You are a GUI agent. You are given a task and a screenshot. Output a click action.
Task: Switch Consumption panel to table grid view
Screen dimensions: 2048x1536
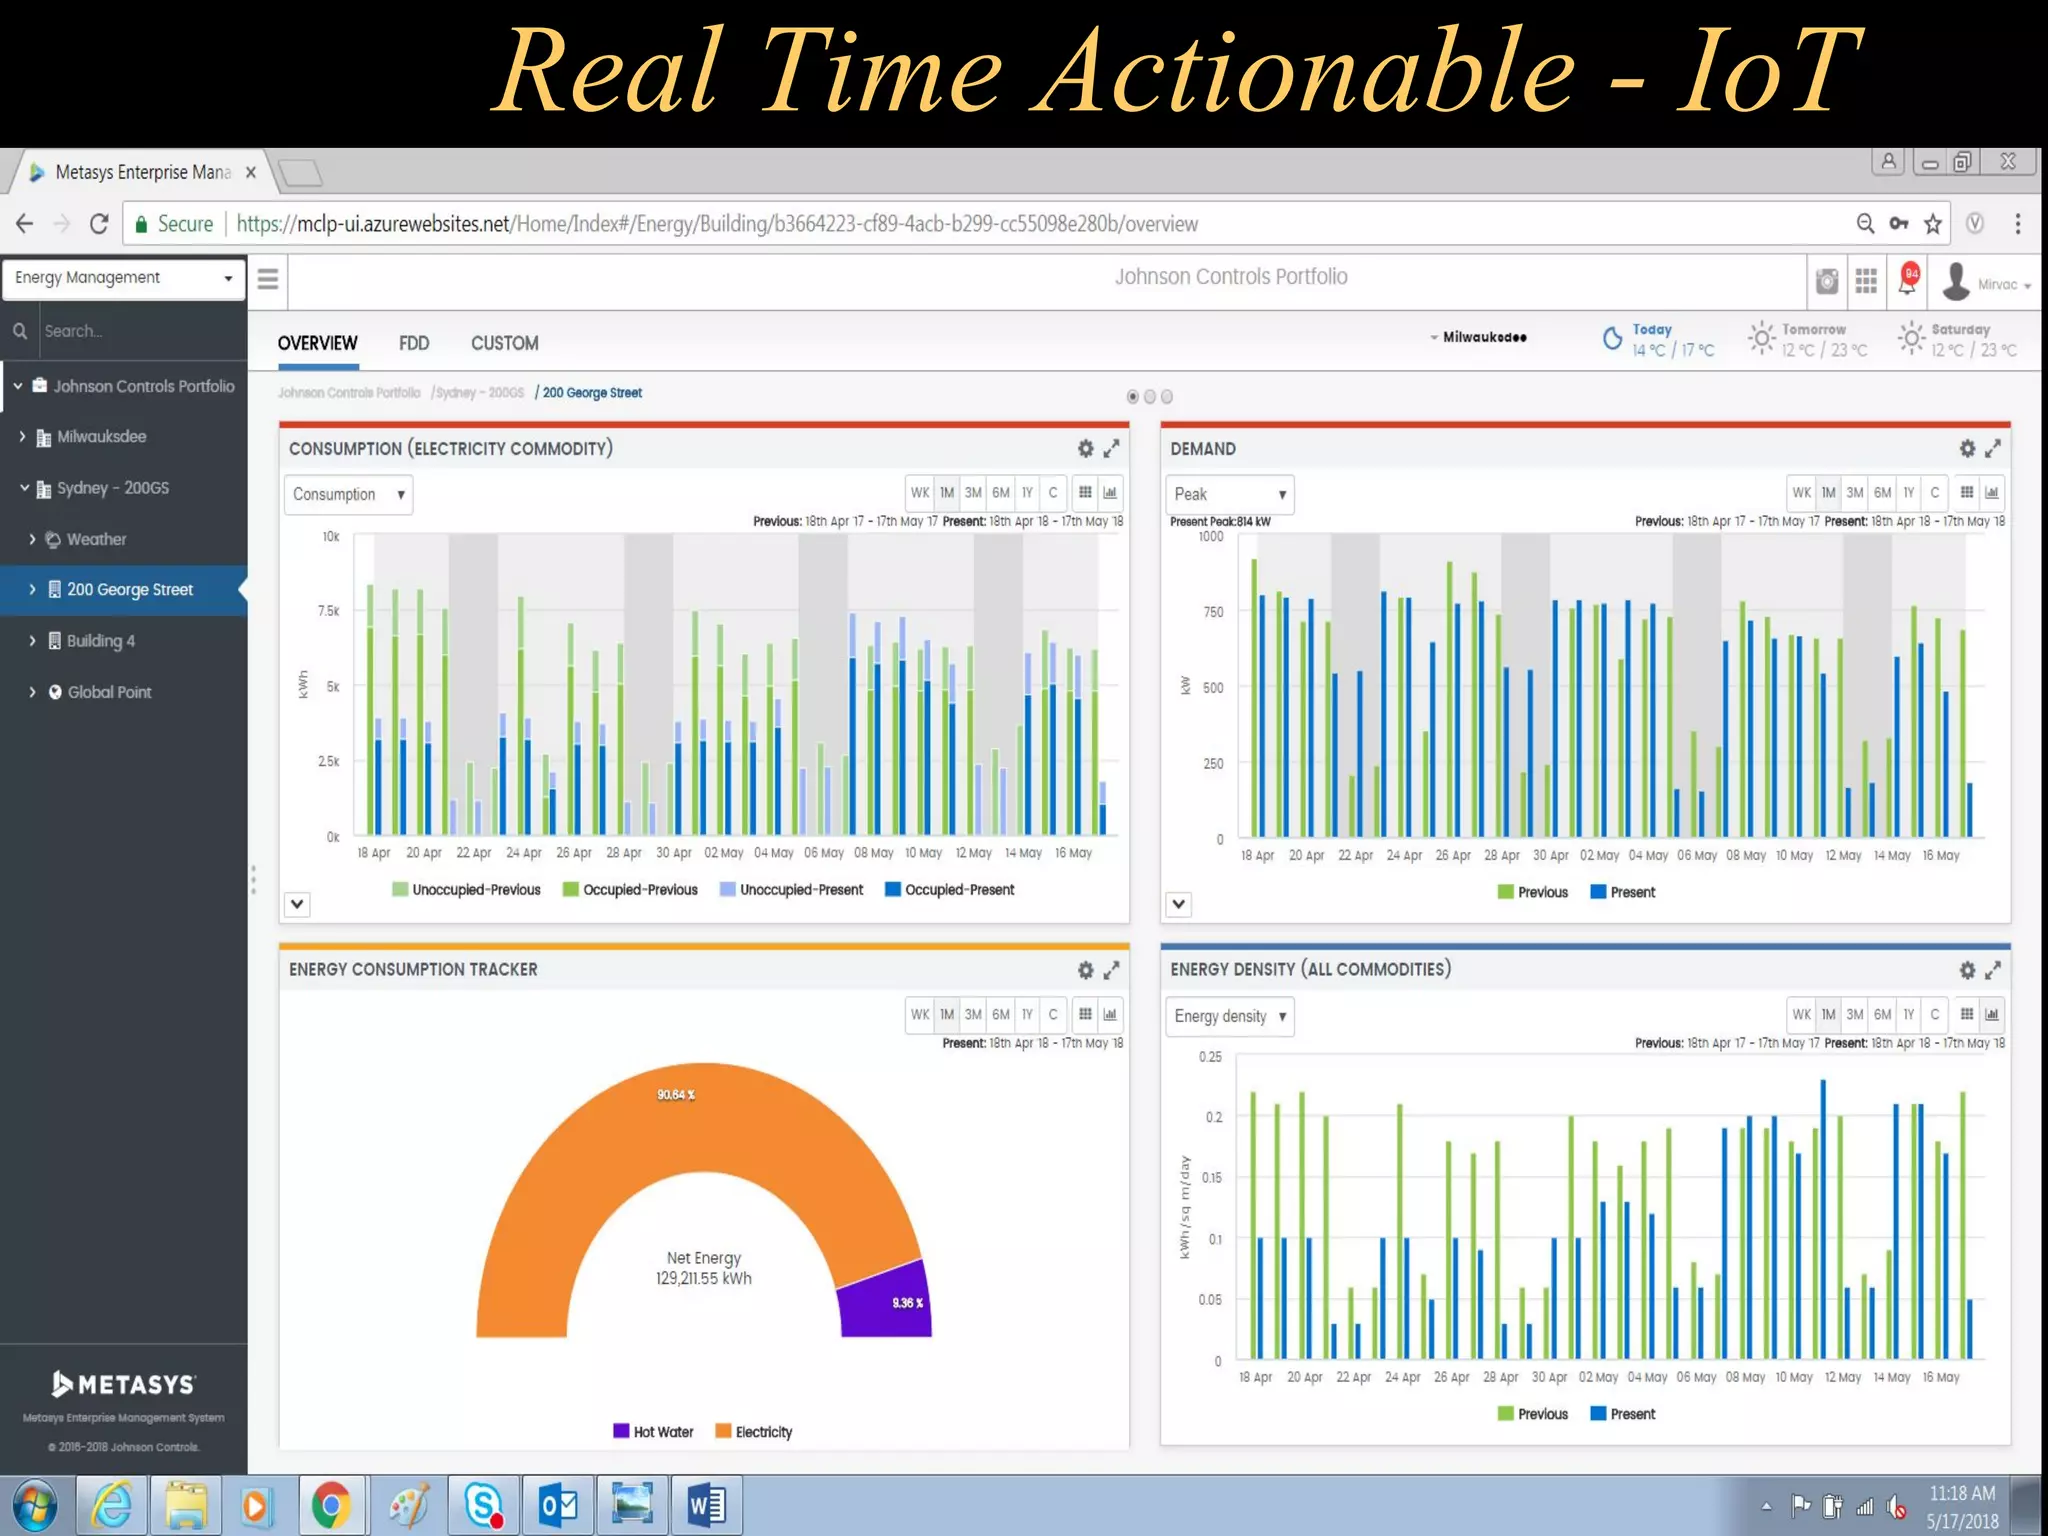[1085, 492]
